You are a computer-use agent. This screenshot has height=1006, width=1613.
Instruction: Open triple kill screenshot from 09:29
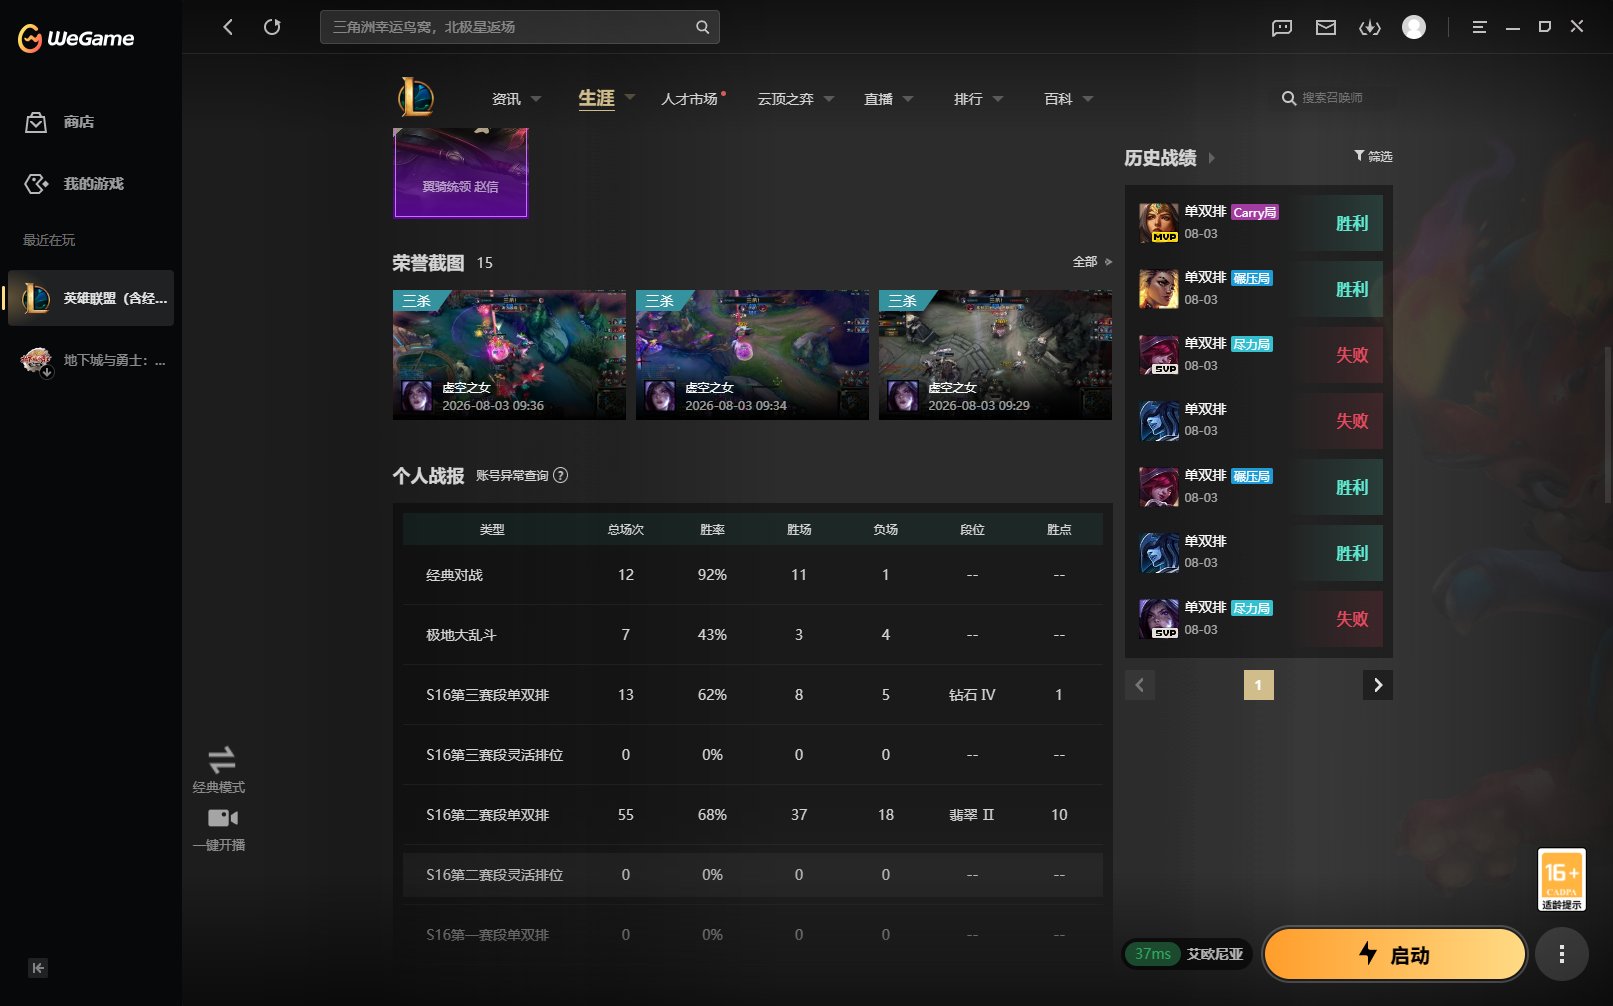click(x=995, y=355)
